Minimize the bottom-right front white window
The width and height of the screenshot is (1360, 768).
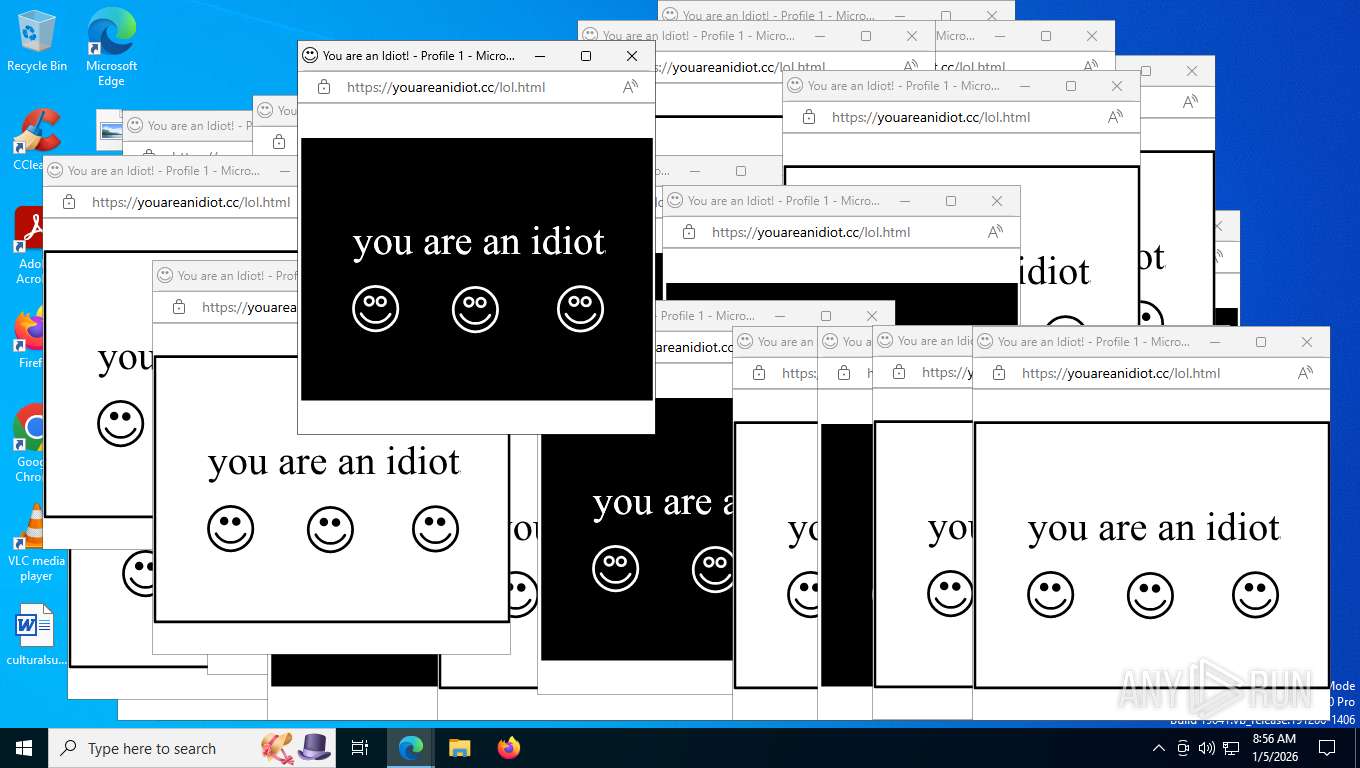click(x=1215, y=342)
